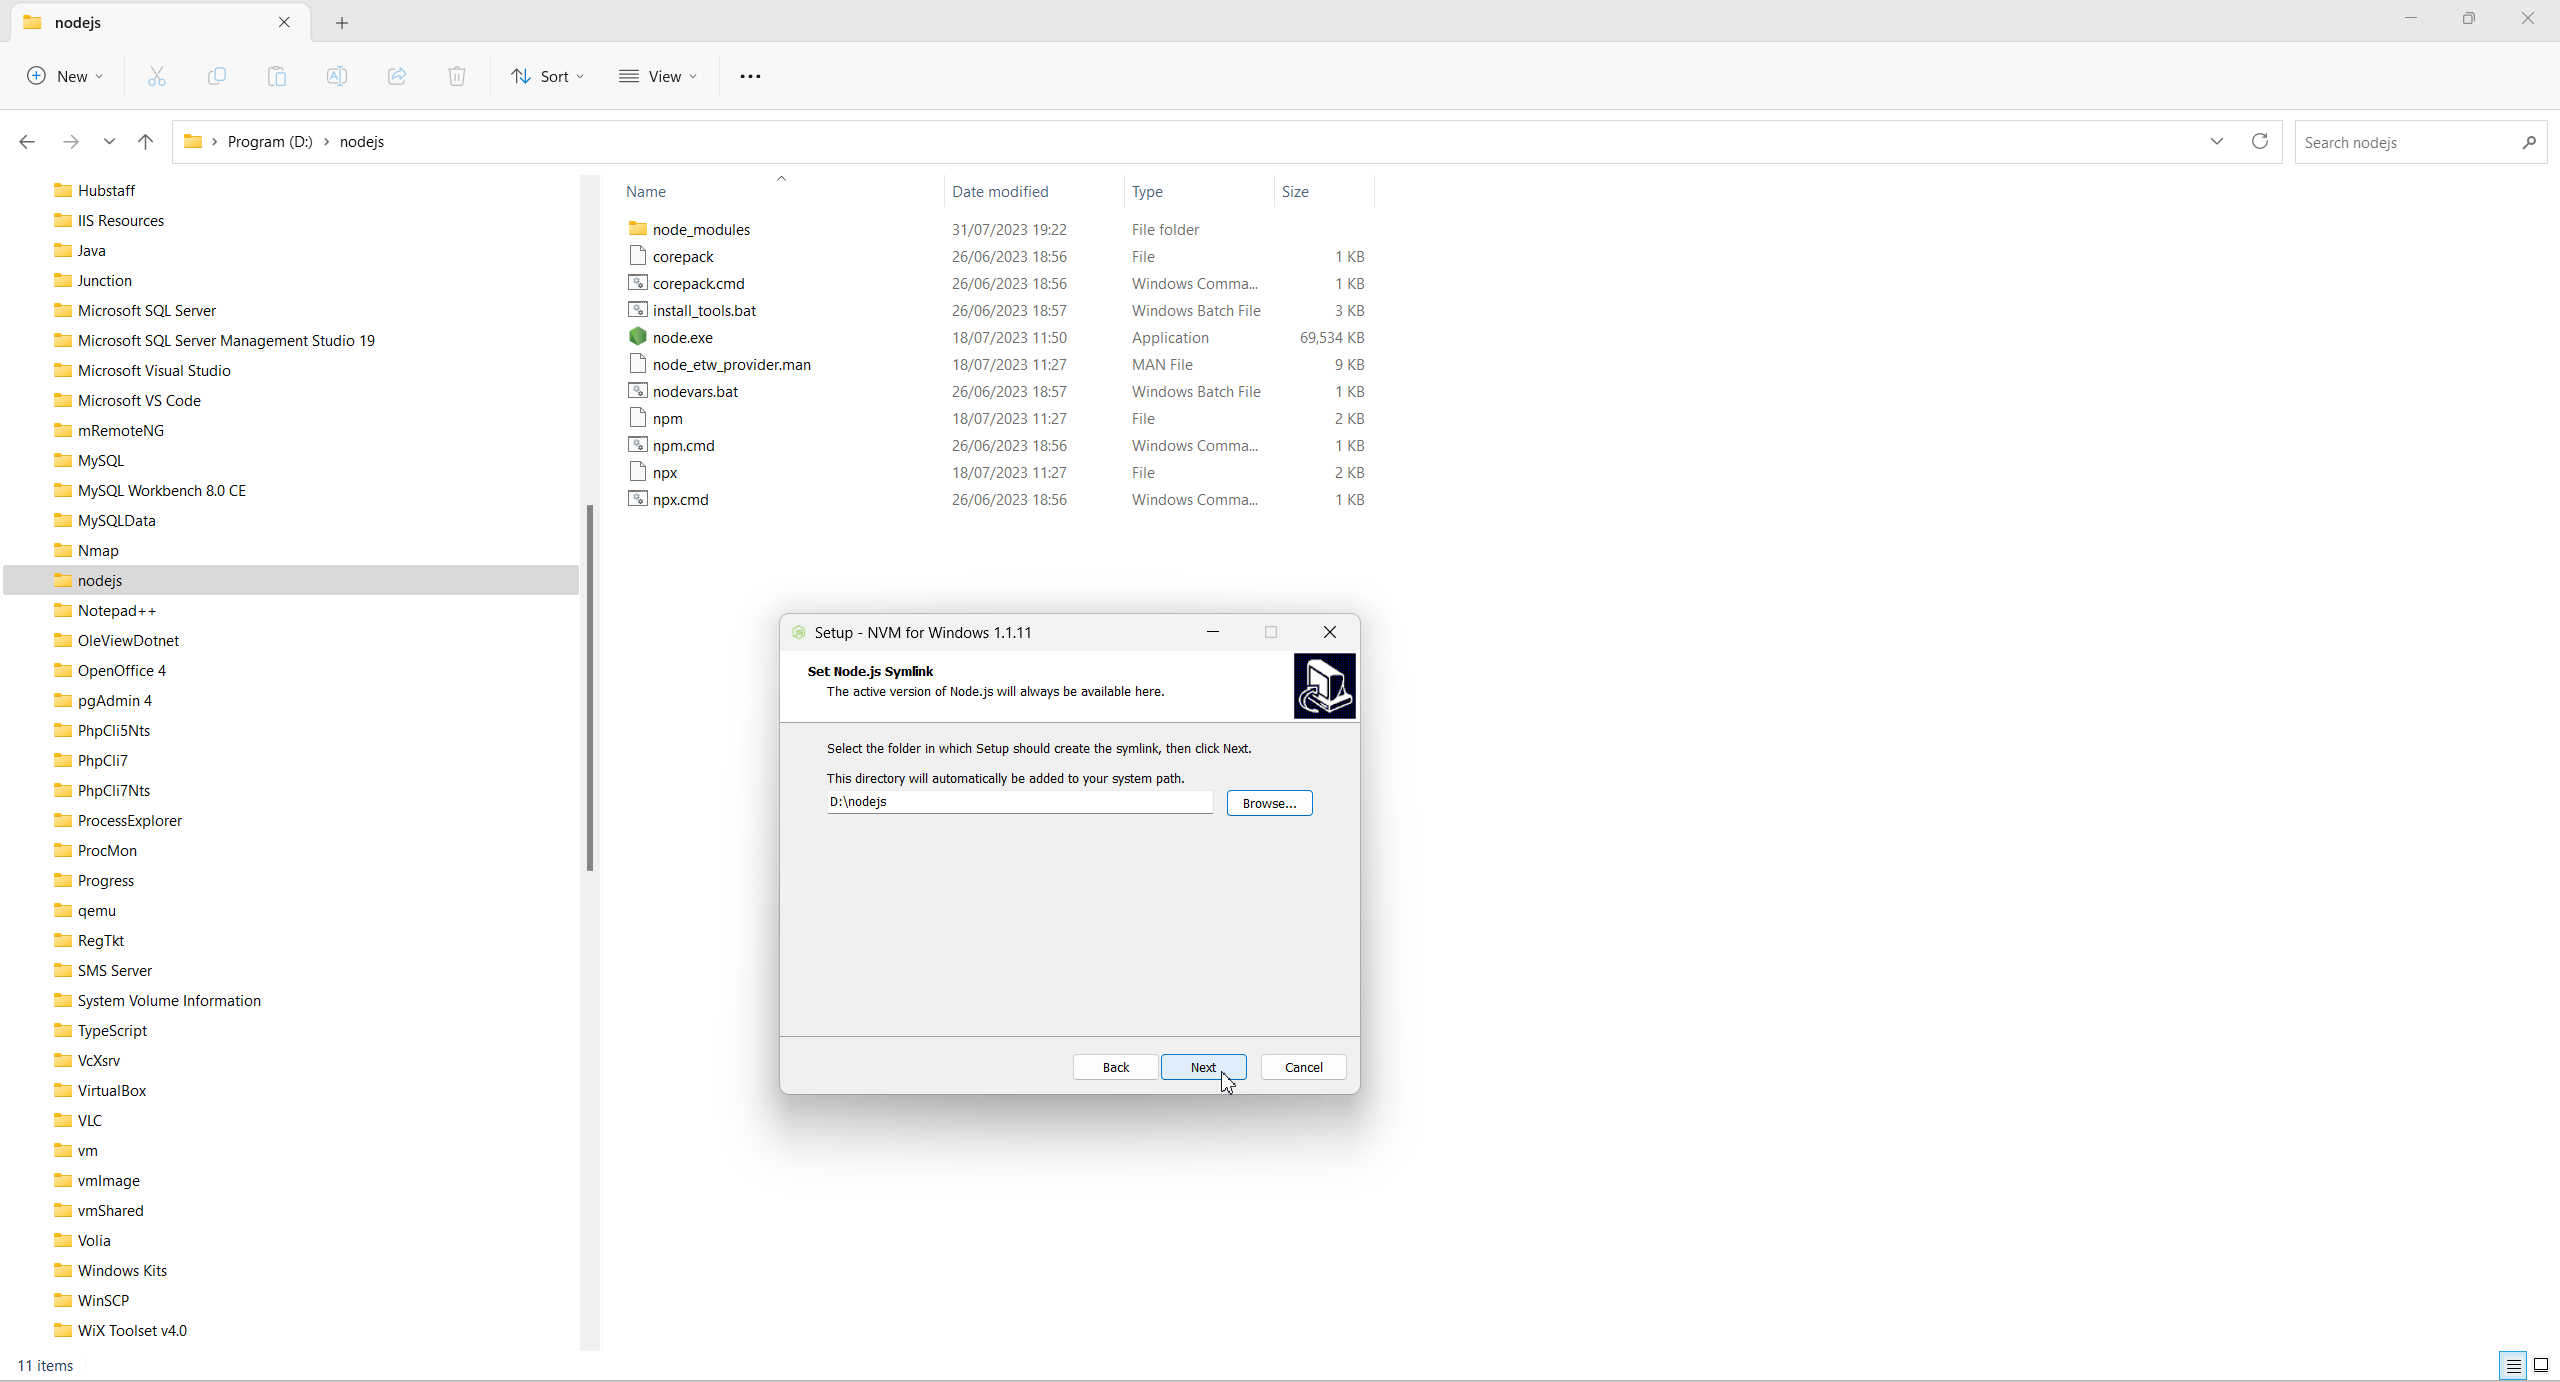Cut the selected item using the toolbar
This screenshot has height=1382, width=2560.
coord(156,76)
